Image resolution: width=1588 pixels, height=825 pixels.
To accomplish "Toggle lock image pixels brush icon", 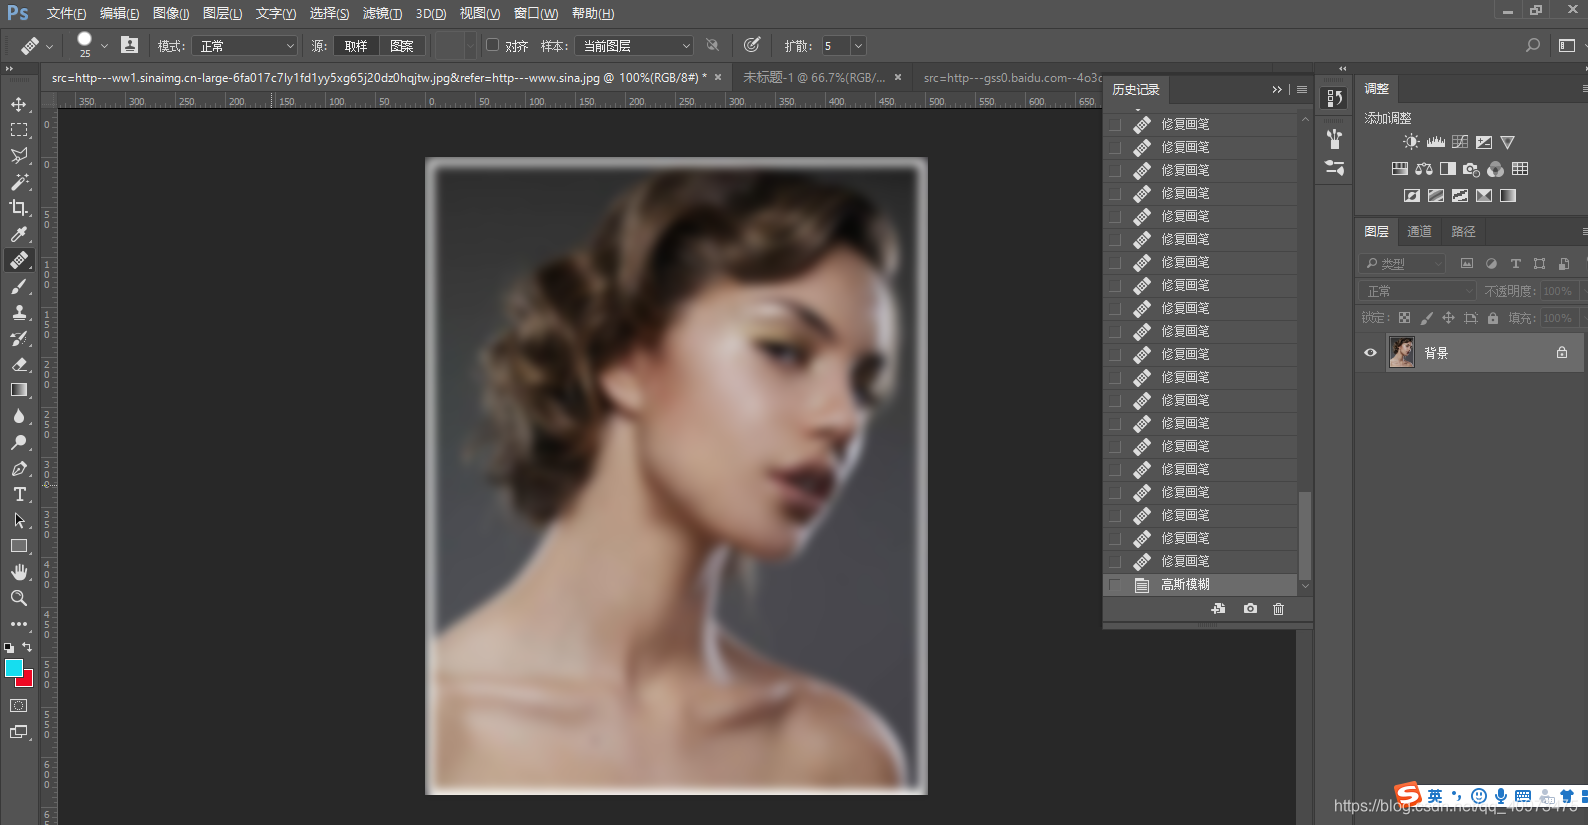I will (x=1426, y=318).
